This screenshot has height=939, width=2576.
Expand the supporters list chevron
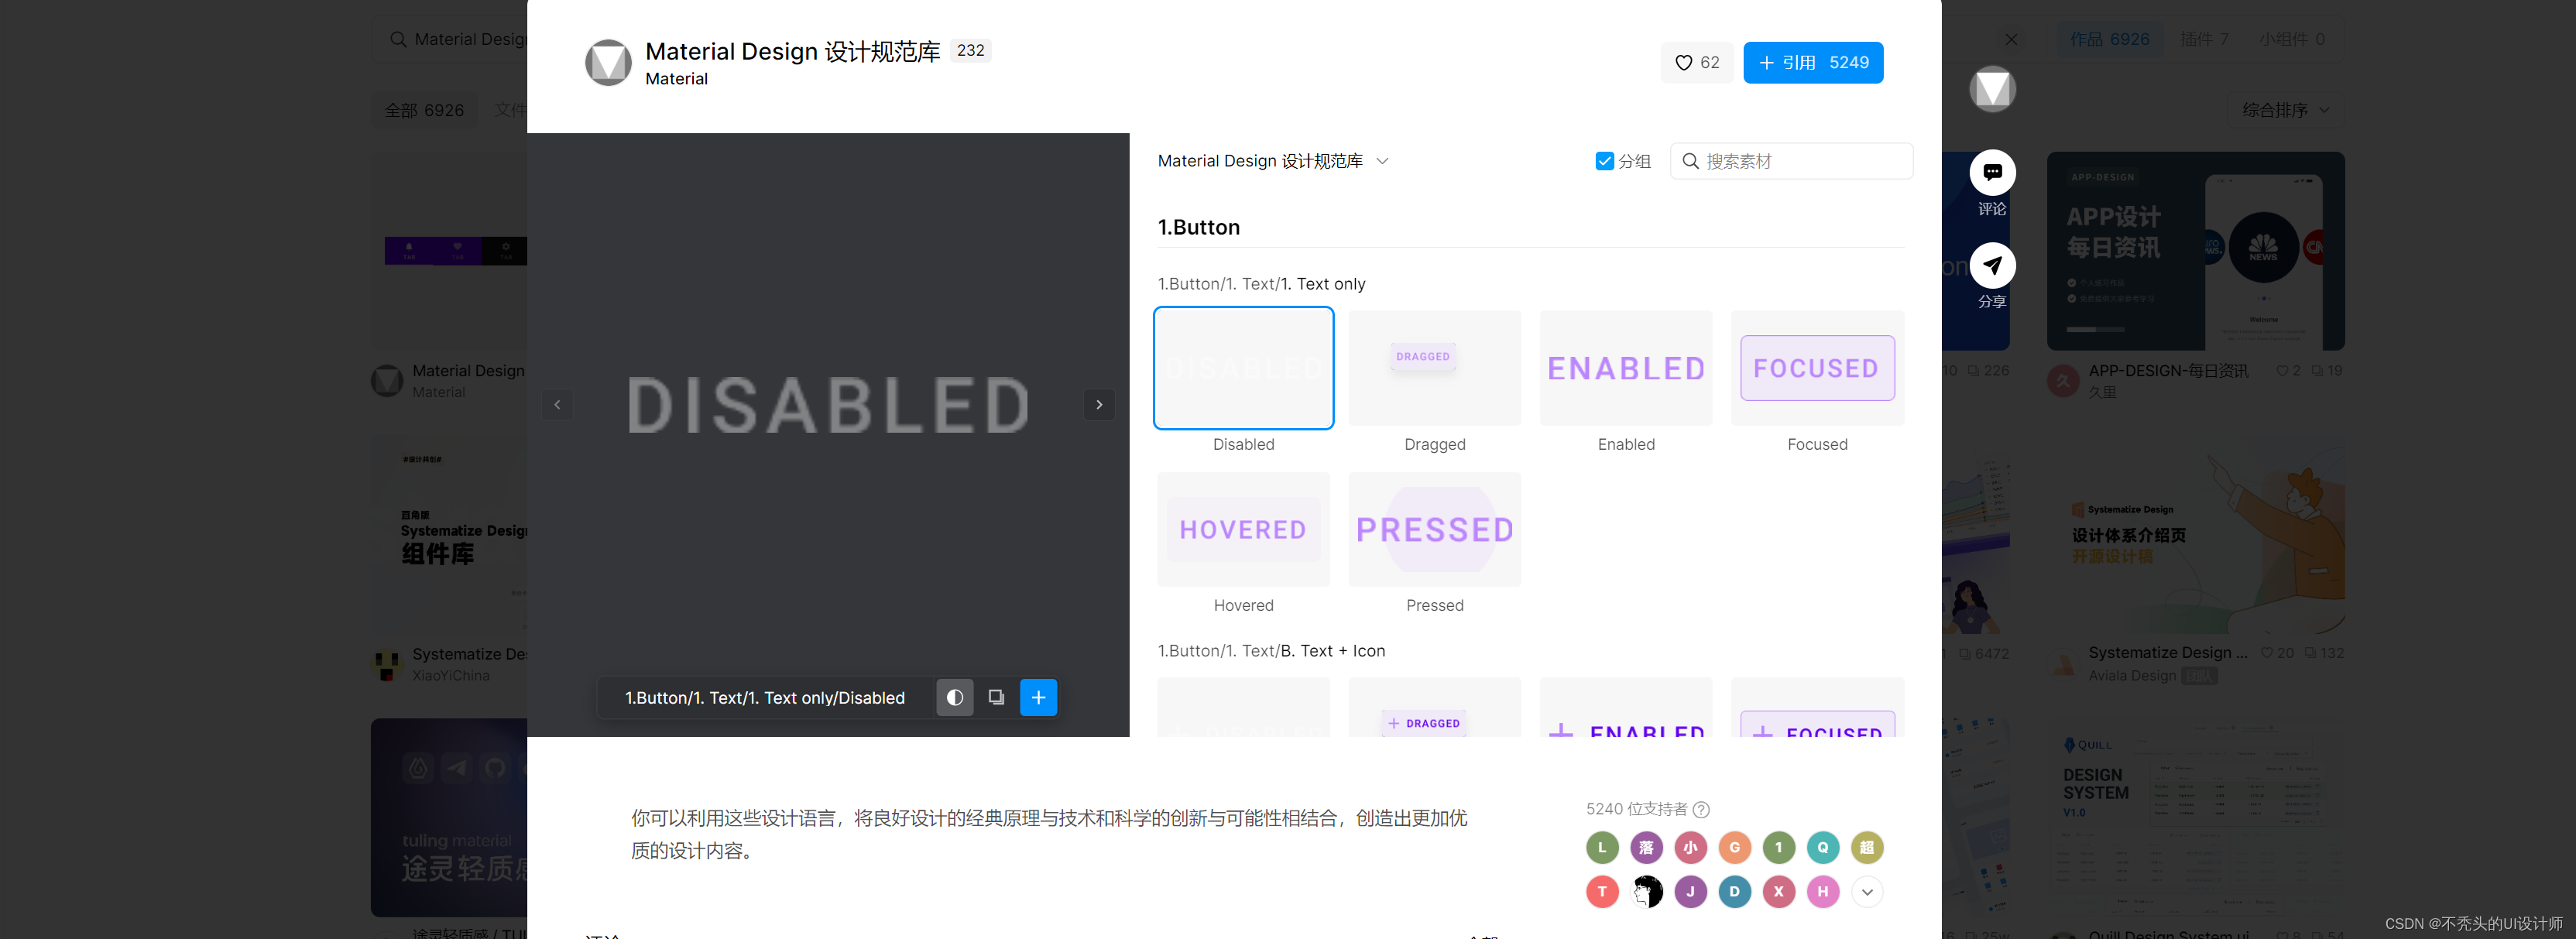[x=1866, y=891]
